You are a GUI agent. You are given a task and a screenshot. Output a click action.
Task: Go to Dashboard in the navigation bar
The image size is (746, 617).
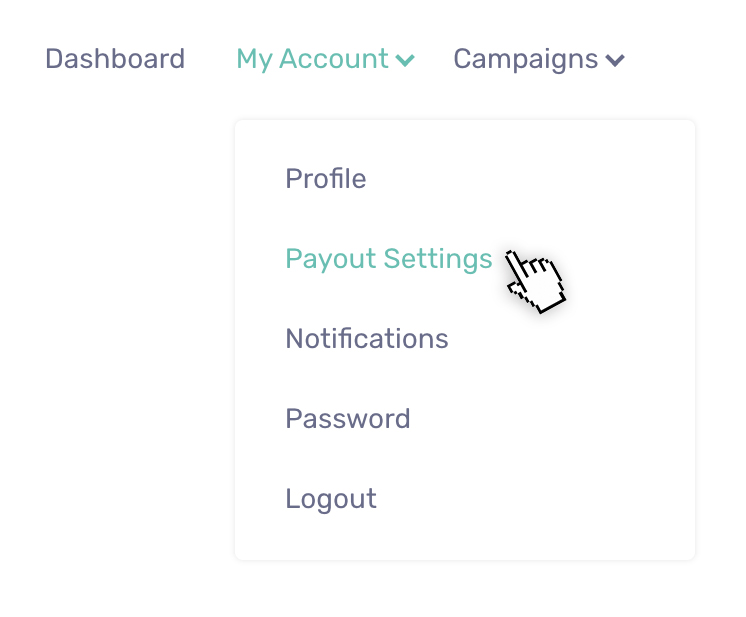[115, 59]
